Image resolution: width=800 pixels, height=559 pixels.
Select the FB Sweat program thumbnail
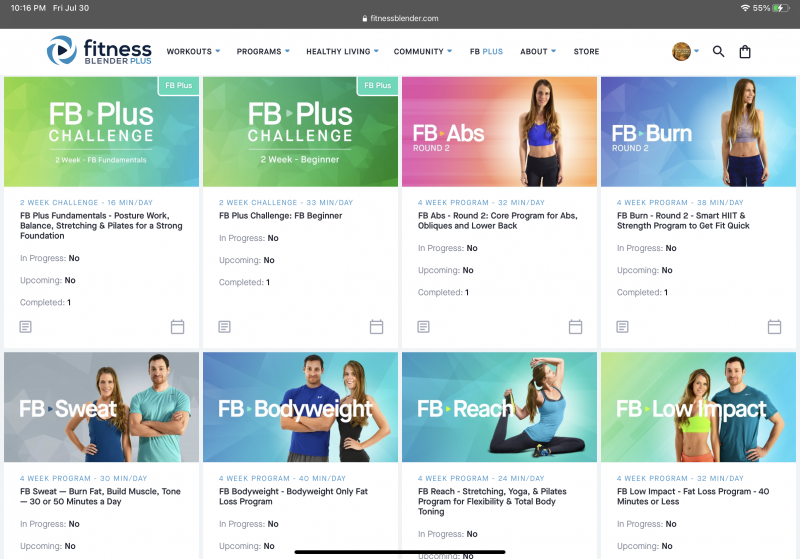tap(102, 407)
